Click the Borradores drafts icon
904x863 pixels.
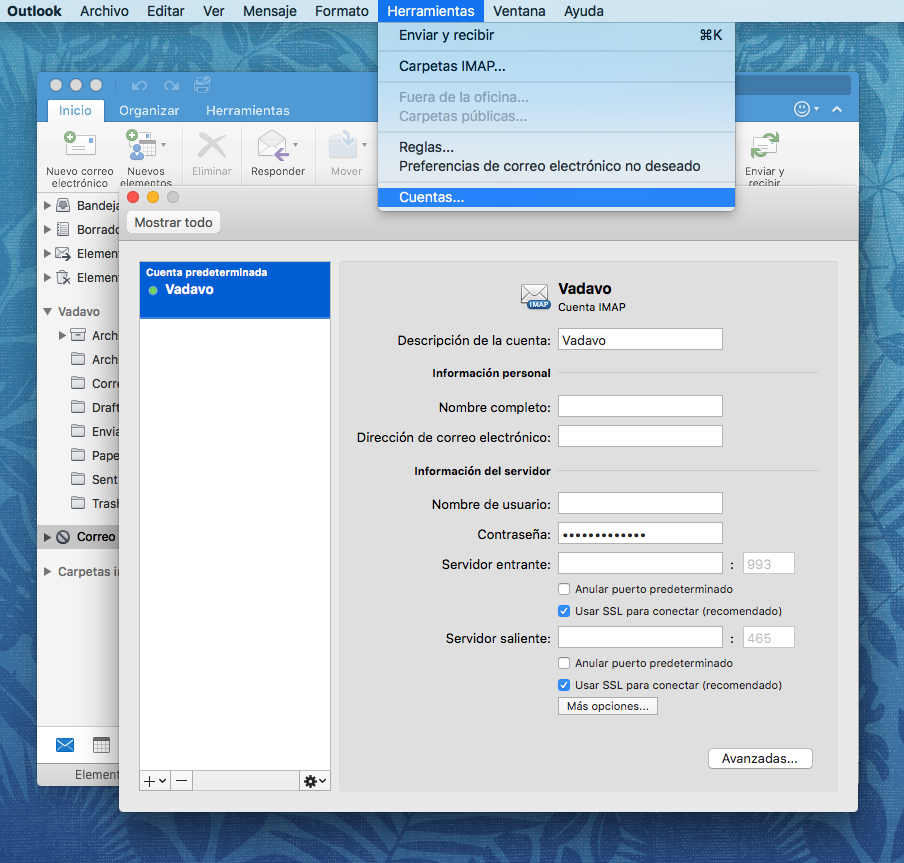(x=63, y=229)
